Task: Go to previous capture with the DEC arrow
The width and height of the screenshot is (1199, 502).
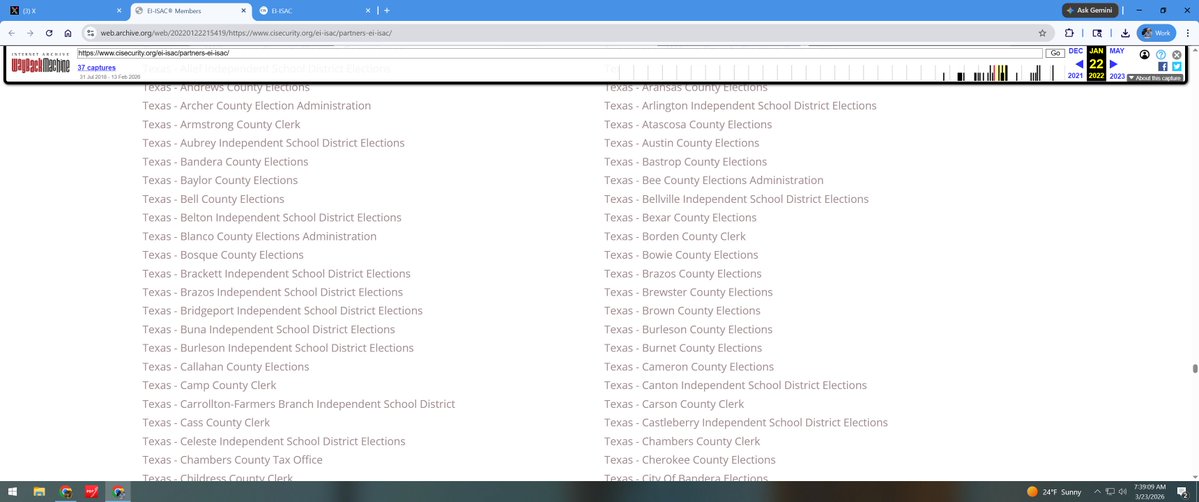Action: [1078, 64]
